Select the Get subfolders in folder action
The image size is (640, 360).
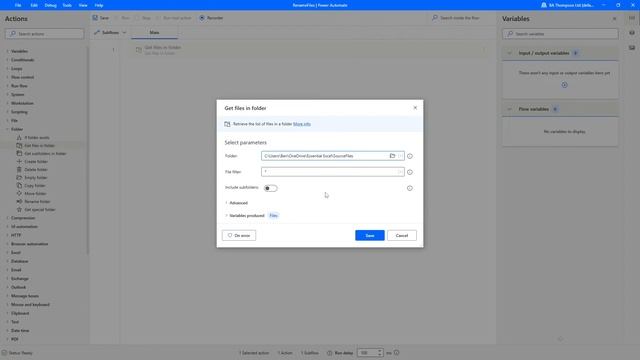[45, 153]
